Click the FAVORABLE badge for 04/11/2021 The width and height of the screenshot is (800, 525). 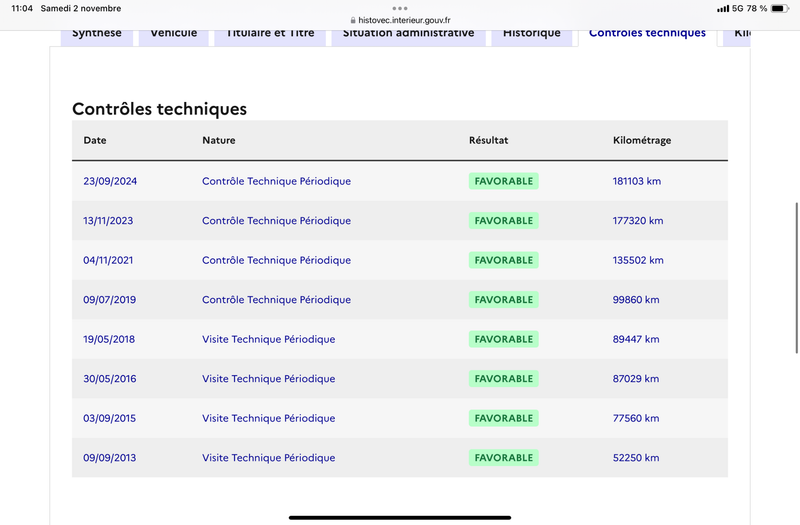point(504,260)
